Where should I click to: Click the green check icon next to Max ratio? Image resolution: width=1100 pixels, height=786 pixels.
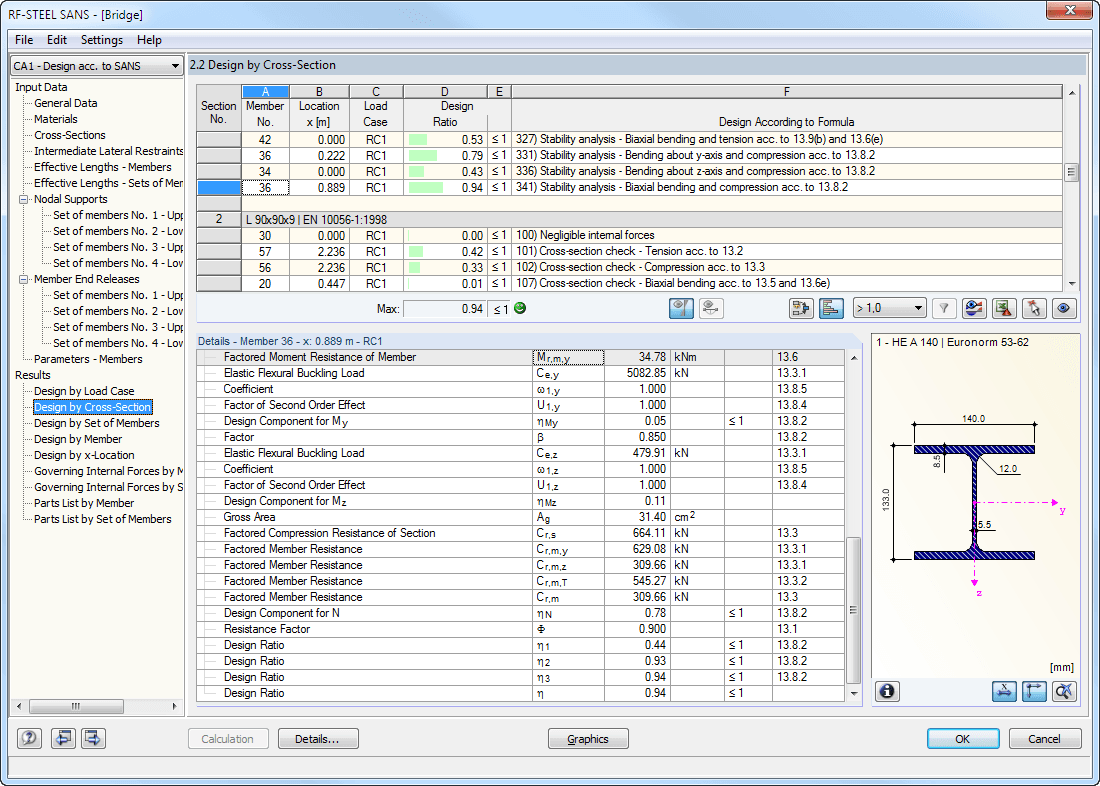[521, 308]
